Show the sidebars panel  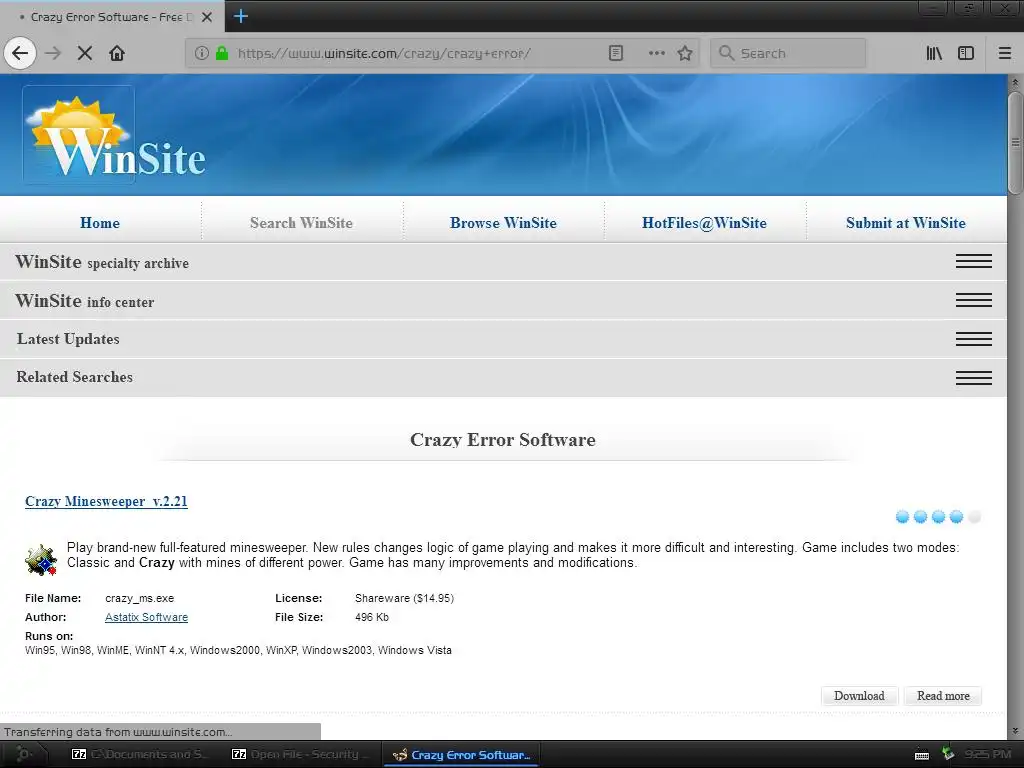point(966,53)
